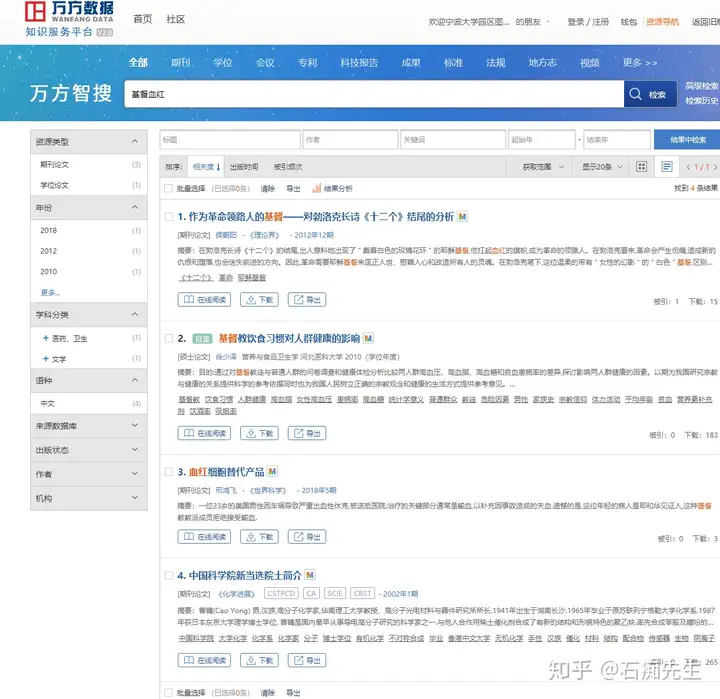Go to previous results page arrow
Viewport: 720px width, 699px height.
point(688,167)
